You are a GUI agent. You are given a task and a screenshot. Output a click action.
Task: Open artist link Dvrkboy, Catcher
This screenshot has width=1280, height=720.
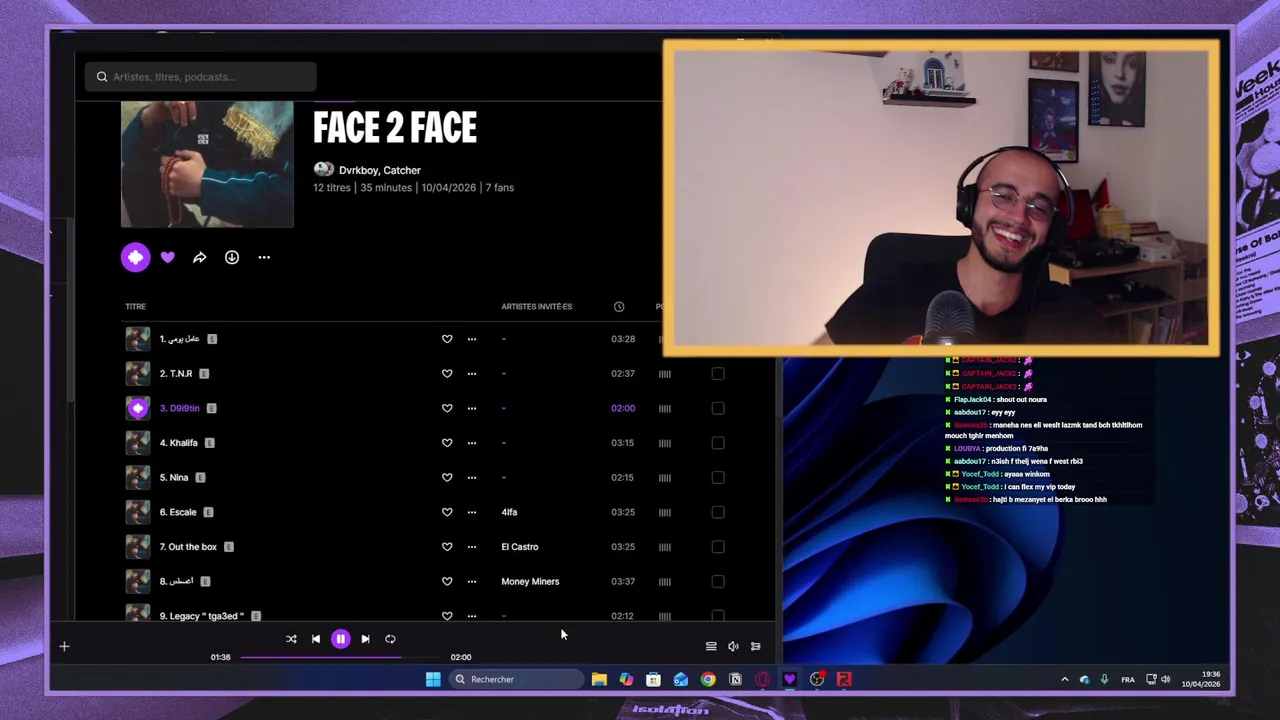pyautogui.click(x=380, y=170)
